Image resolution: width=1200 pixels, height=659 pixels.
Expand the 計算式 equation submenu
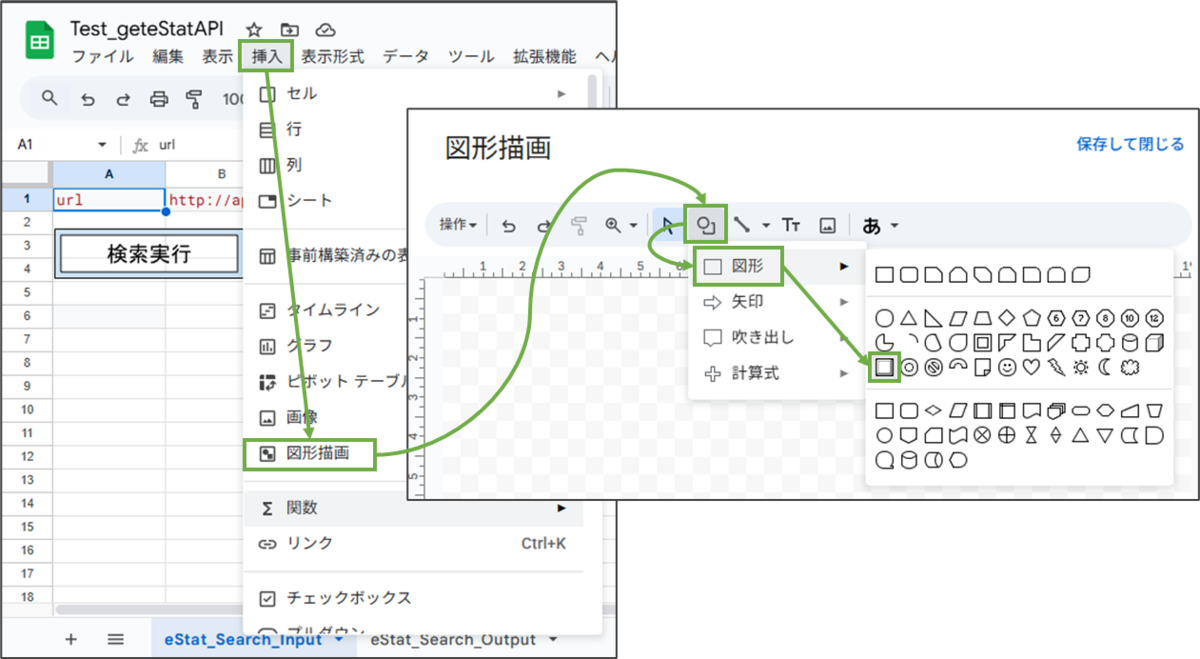click(777, 373)
